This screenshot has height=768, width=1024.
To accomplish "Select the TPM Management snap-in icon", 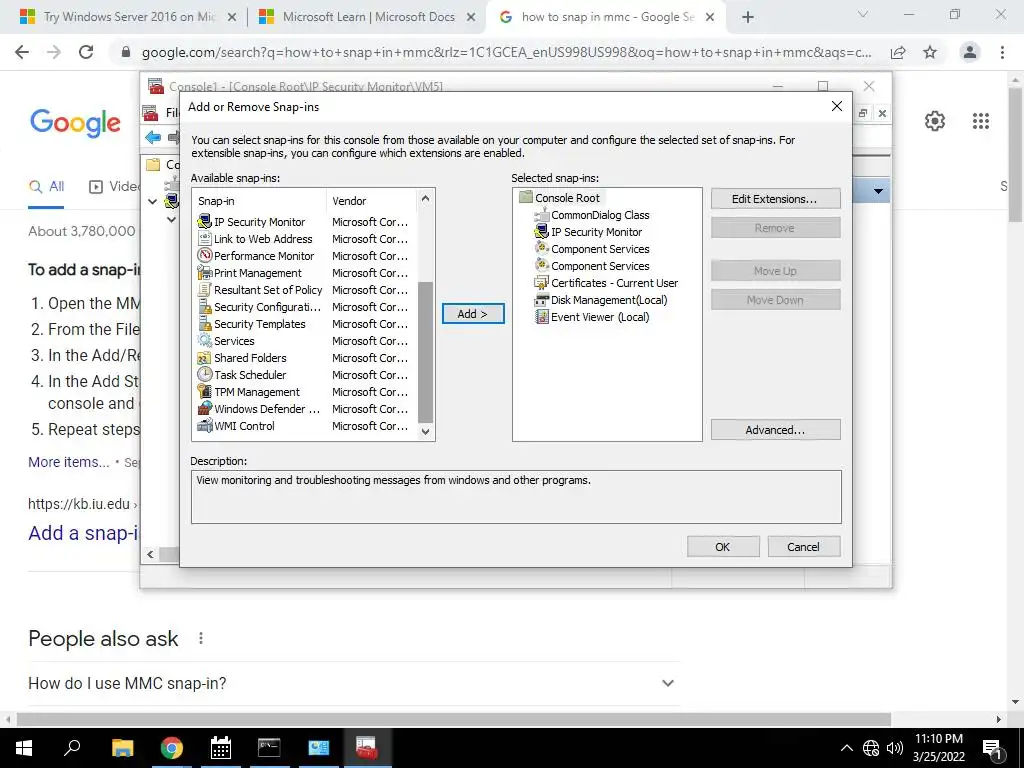I will pyautogui.click(x=204, y=392).
